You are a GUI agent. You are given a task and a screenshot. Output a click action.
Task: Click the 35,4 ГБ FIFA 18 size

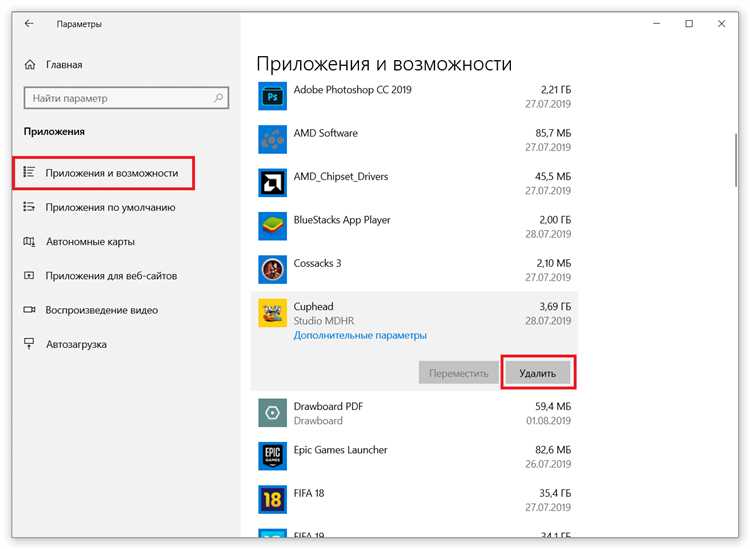click(x=555, y=493)
